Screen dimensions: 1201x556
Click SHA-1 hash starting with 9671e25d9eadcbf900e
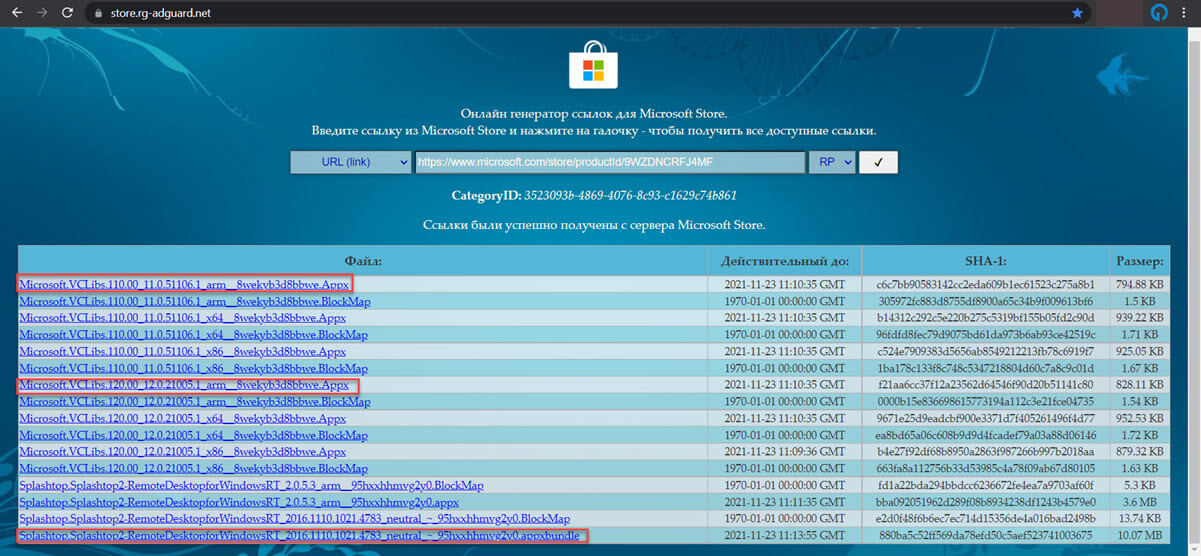pos(984,419)
